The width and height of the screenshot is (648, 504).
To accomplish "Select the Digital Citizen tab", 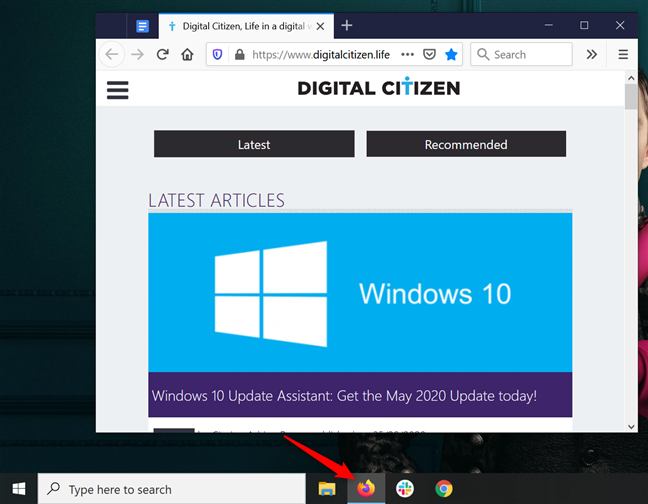I will (246, 26).
